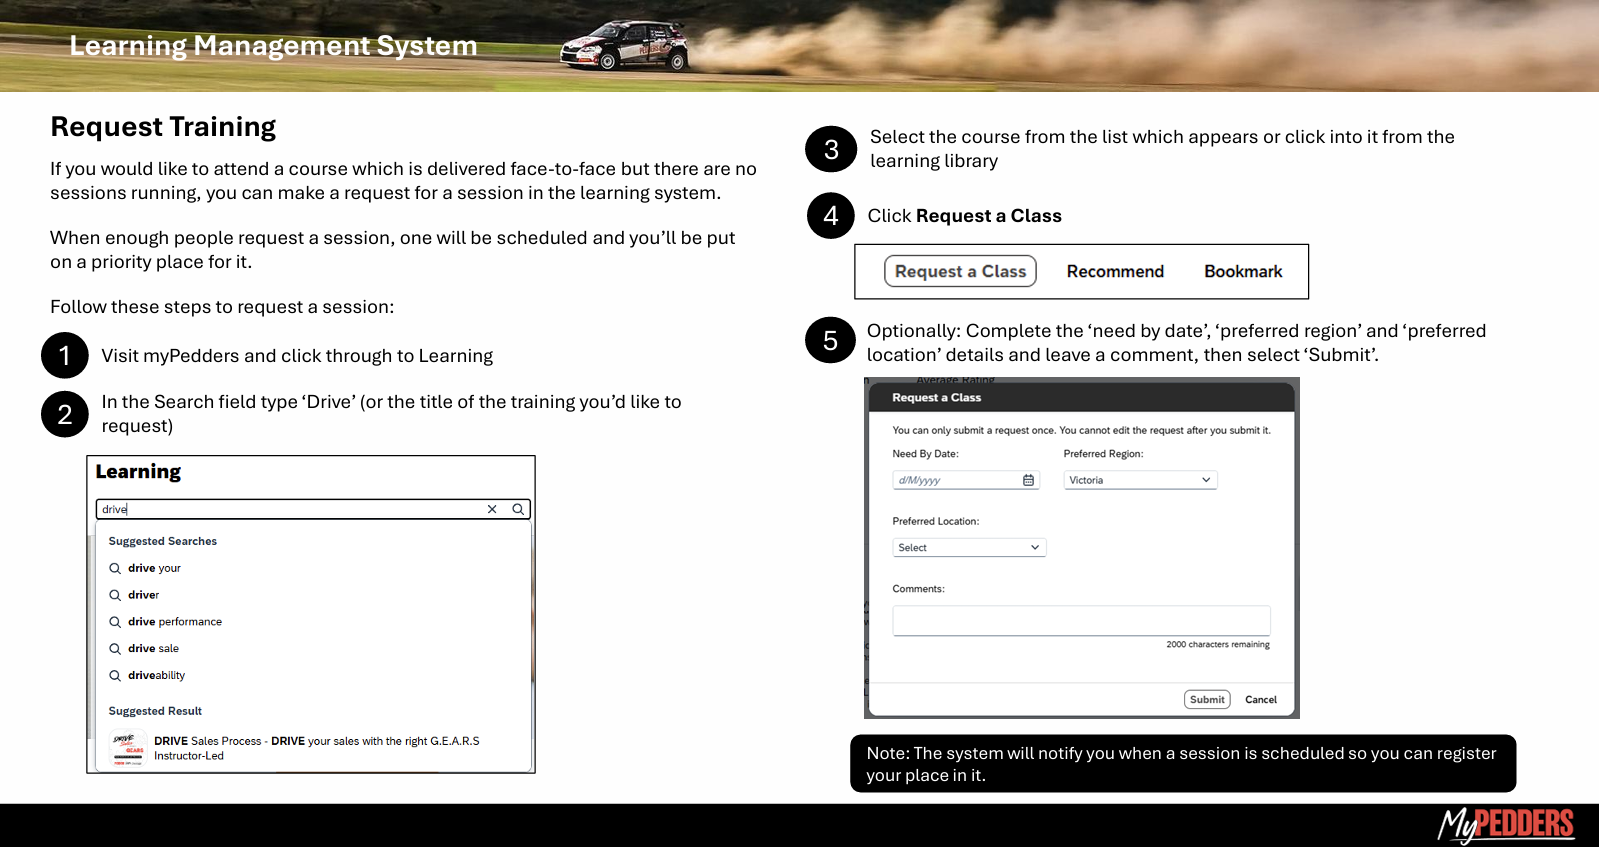Click the Need By Date input field
The image size is (1599, 847).
tap(955, 480)
